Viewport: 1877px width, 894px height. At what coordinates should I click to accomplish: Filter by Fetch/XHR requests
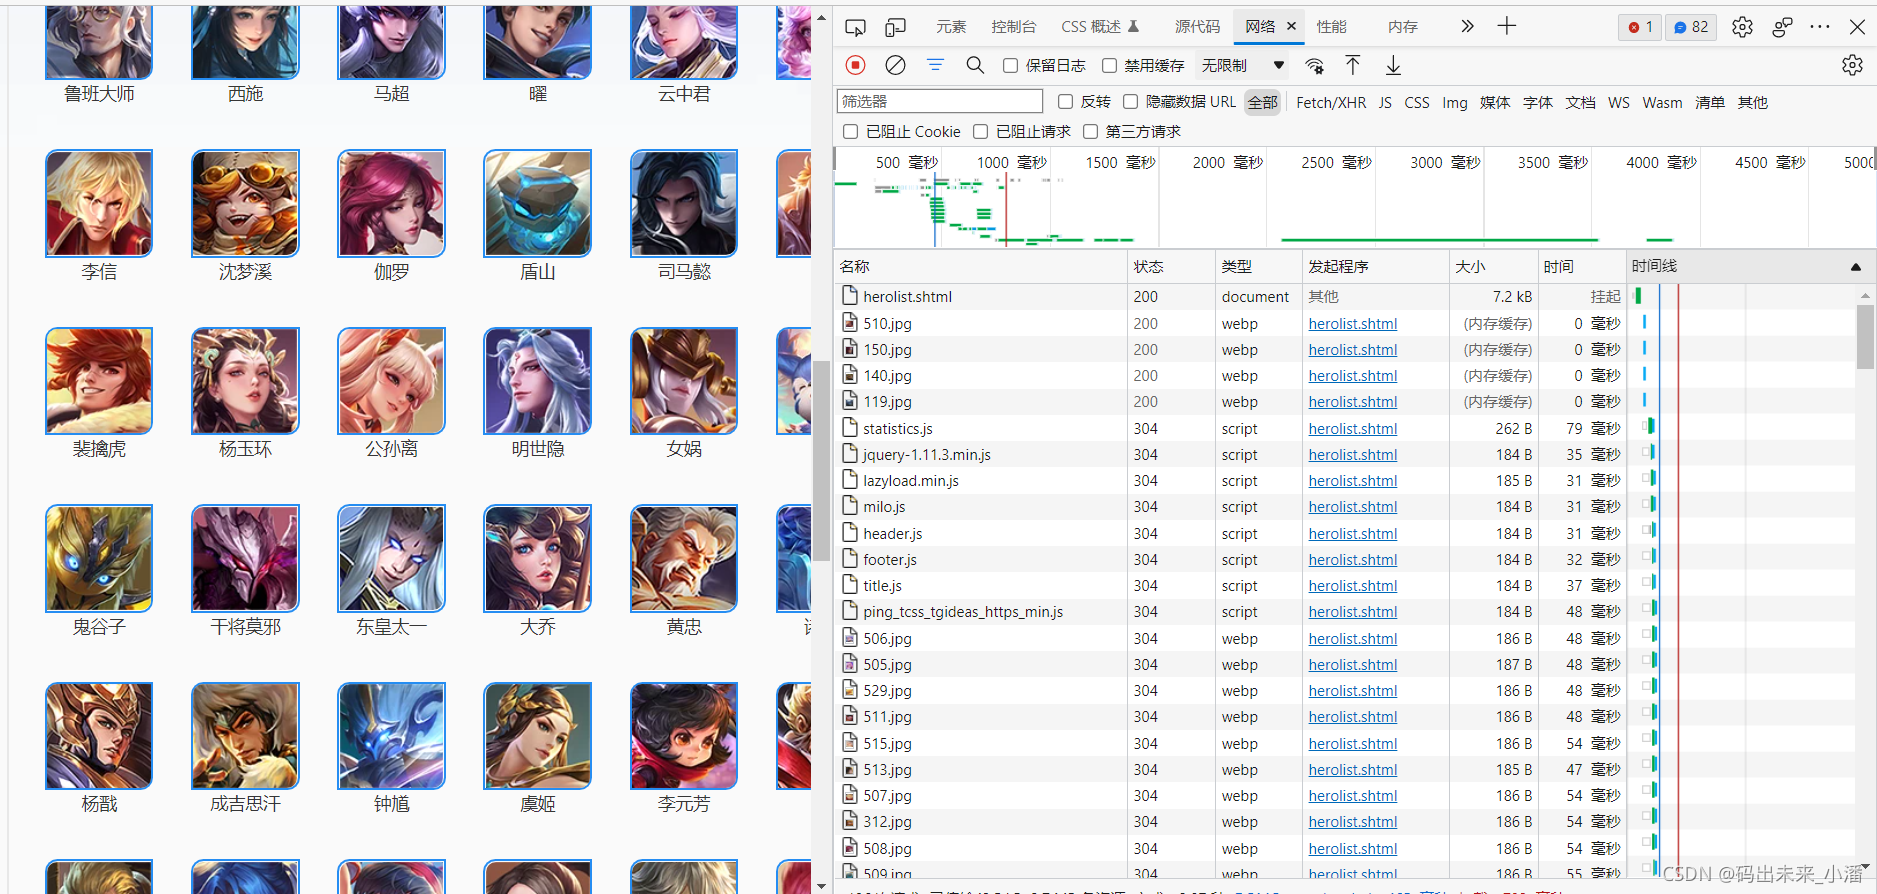click(1331, 102)
